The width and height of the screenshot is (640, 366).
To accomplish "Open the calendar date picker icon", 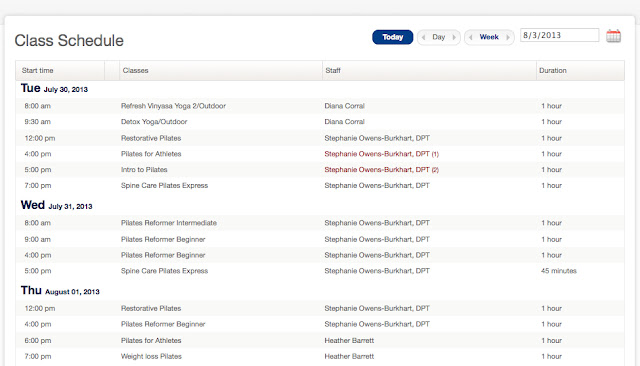I will point(613,36).
